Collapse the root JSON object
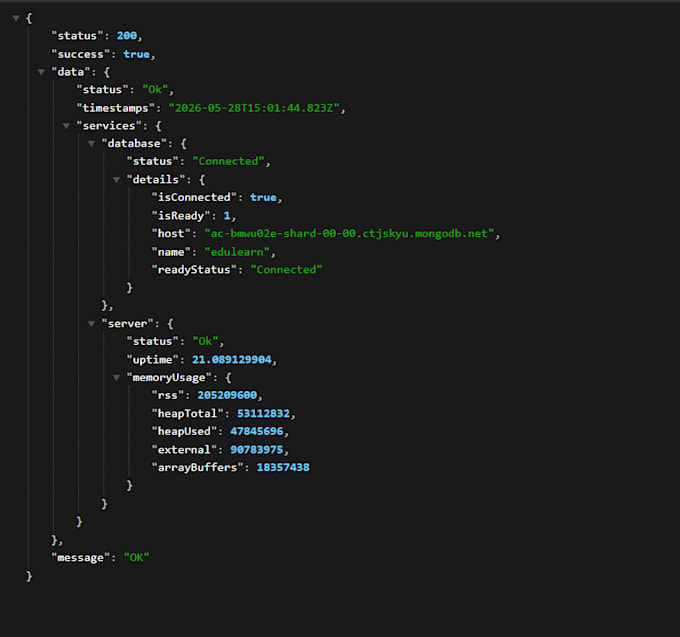This screenshot has height=637, width=680. [x=16, y=18]
